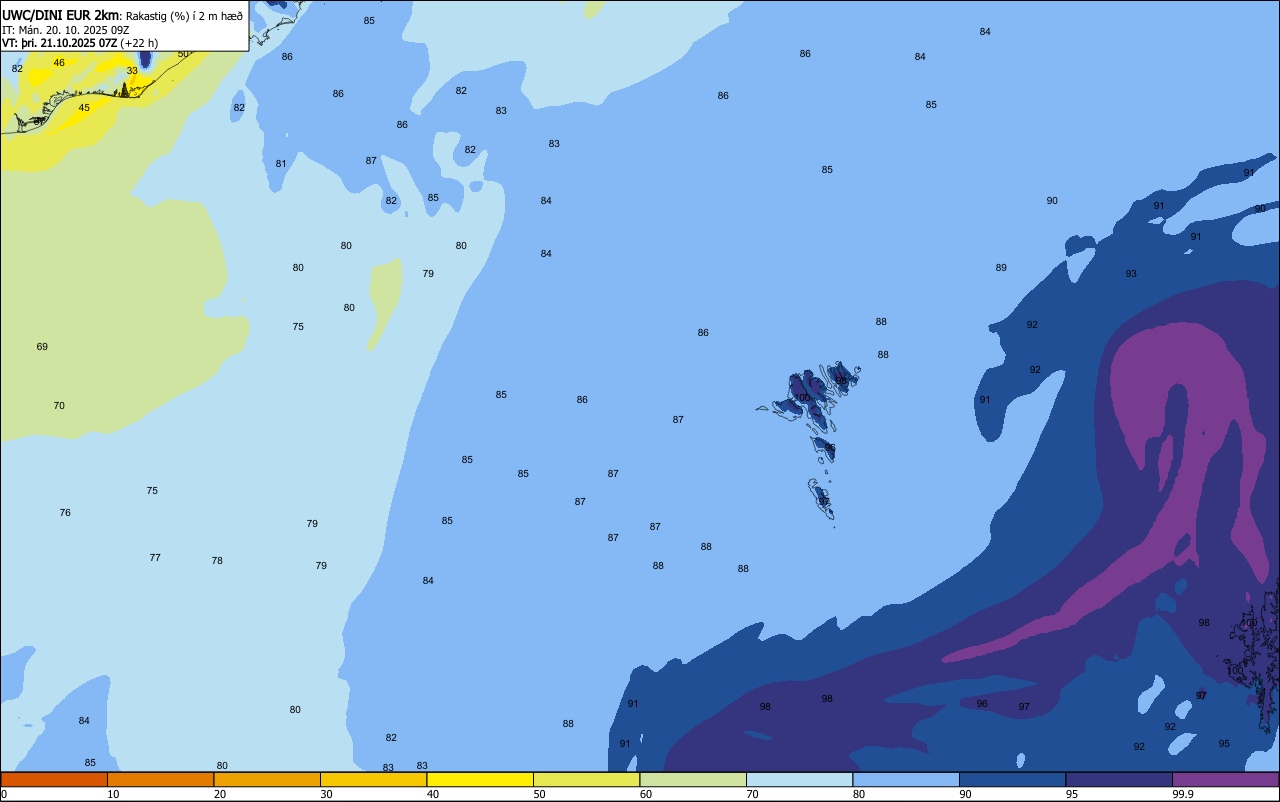Click the 50–60 legend color swatch

tap(586, 780)
